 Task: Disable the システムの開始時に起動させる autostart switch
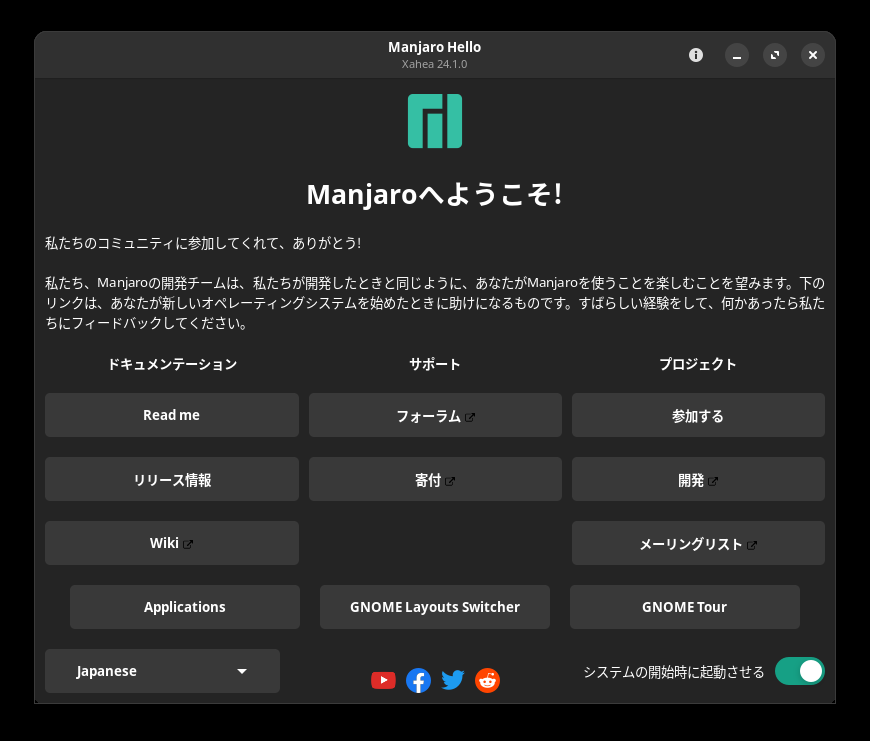point(800,671)
